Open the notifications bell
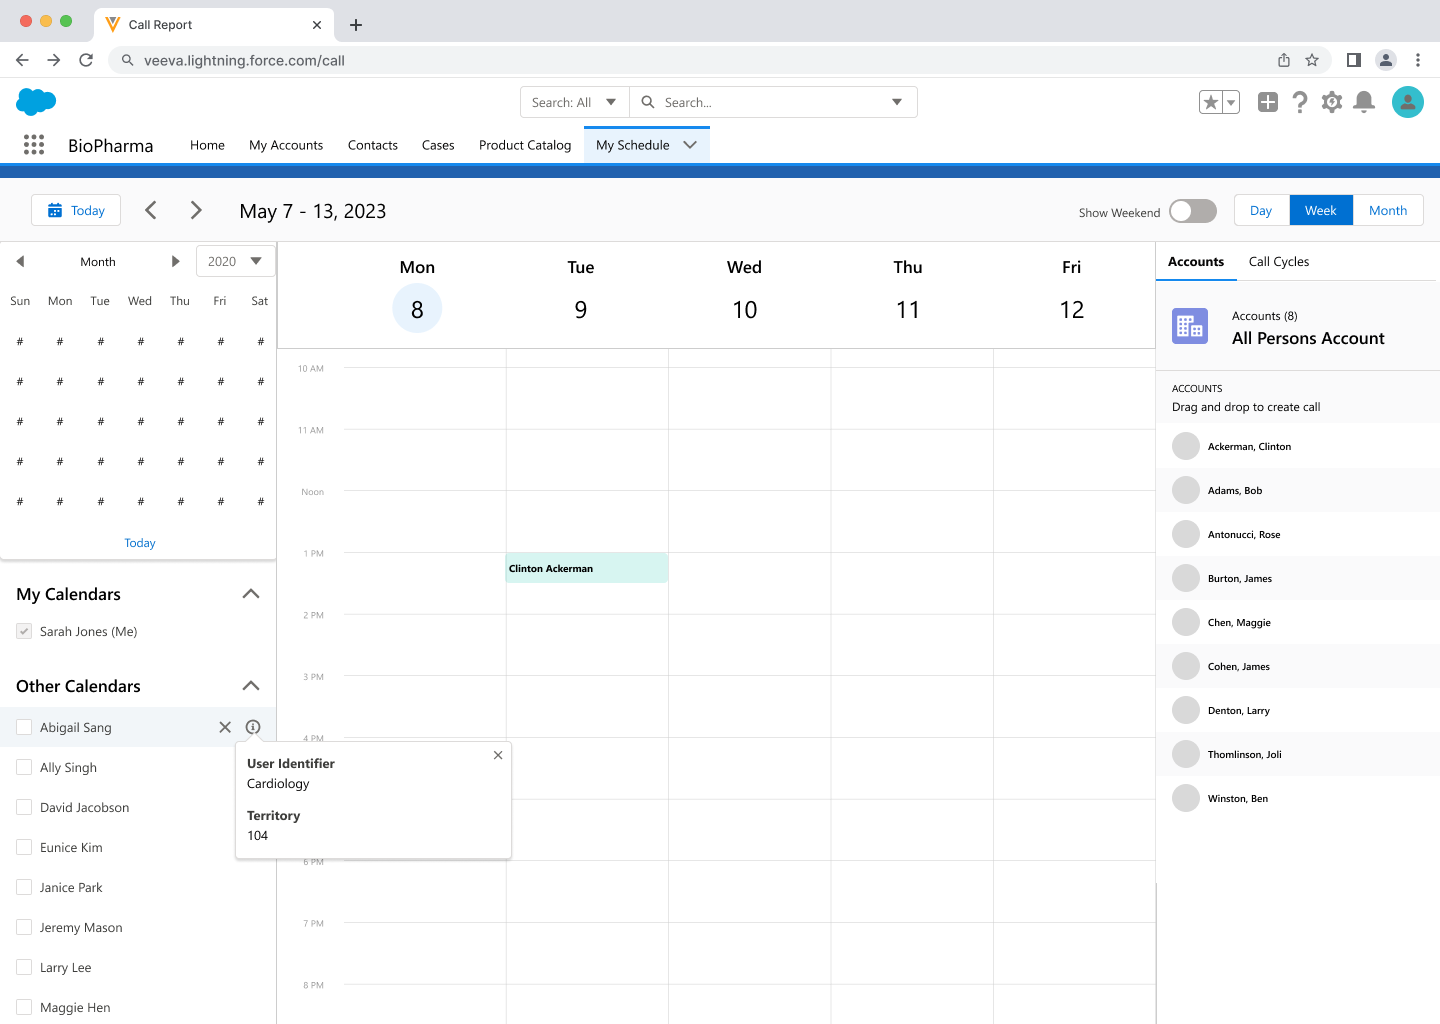Image resolution: width=1440 pixels, height=1024 pixels. click(x=1363, y=102)
